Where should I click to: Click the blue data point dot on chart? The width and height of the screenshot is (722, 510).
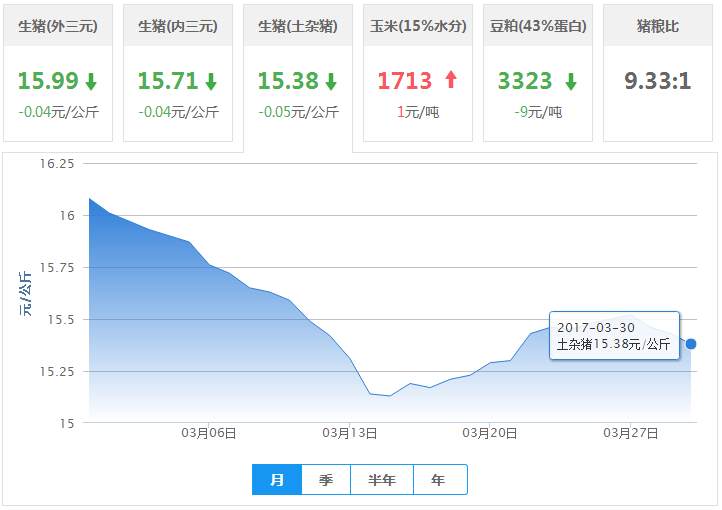(691, 344)
